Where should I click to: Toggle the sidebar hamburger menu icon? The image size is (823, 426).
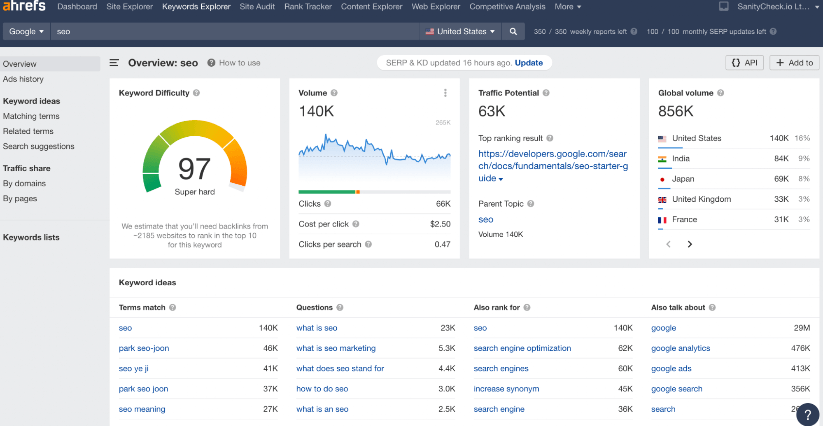(x=115, y=63)
